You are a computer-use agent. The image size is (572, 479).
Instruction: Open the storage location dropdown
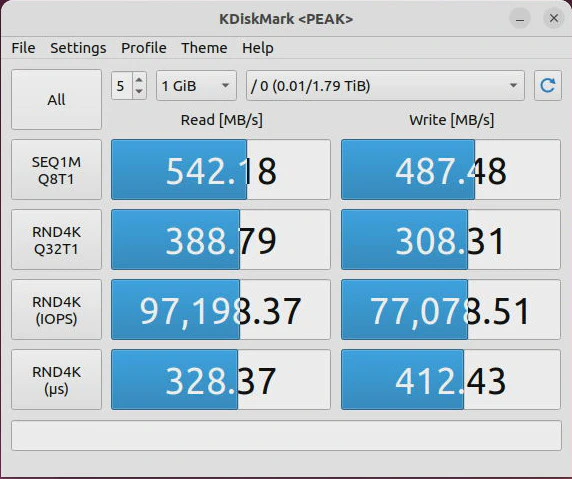point(385,86)
